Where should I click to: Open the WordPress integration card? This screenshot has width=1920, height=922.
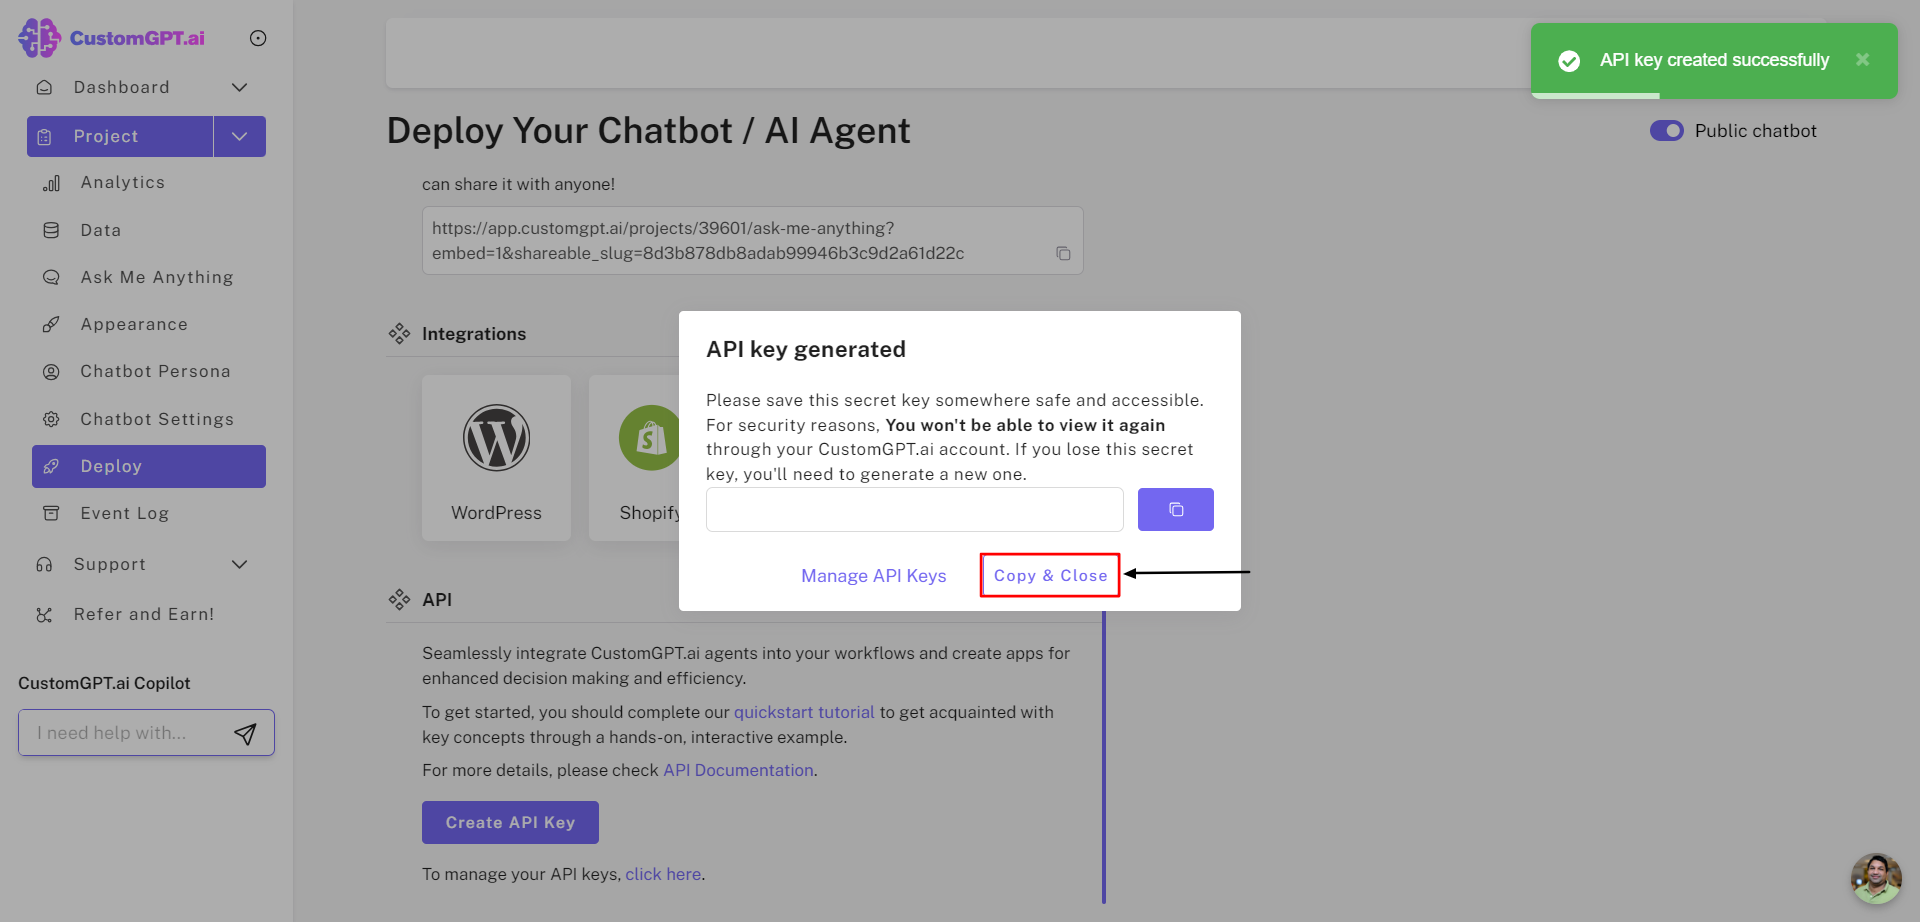(496, 458)
